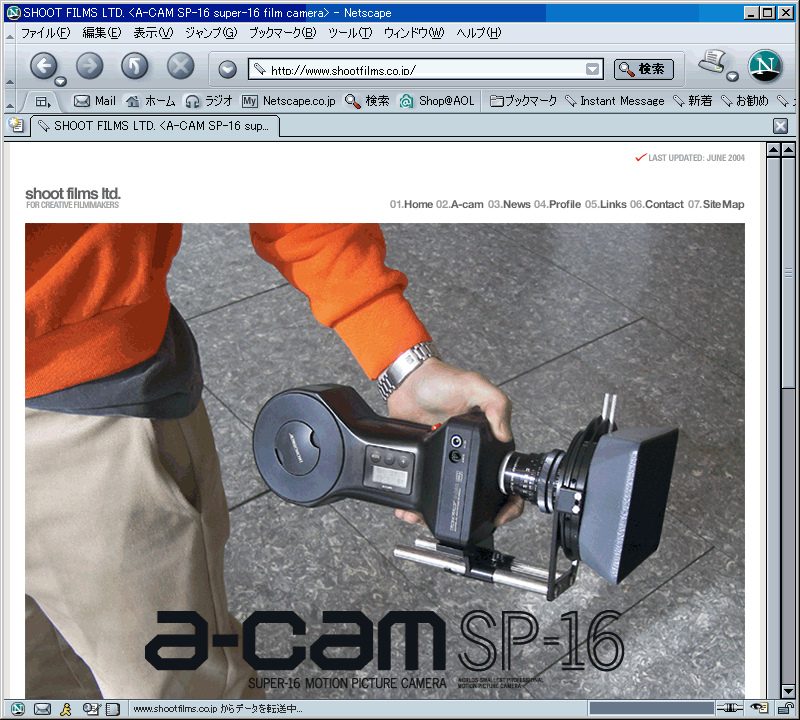
Task: Open the ファイル(F) menu
Action: pos(45,33)
